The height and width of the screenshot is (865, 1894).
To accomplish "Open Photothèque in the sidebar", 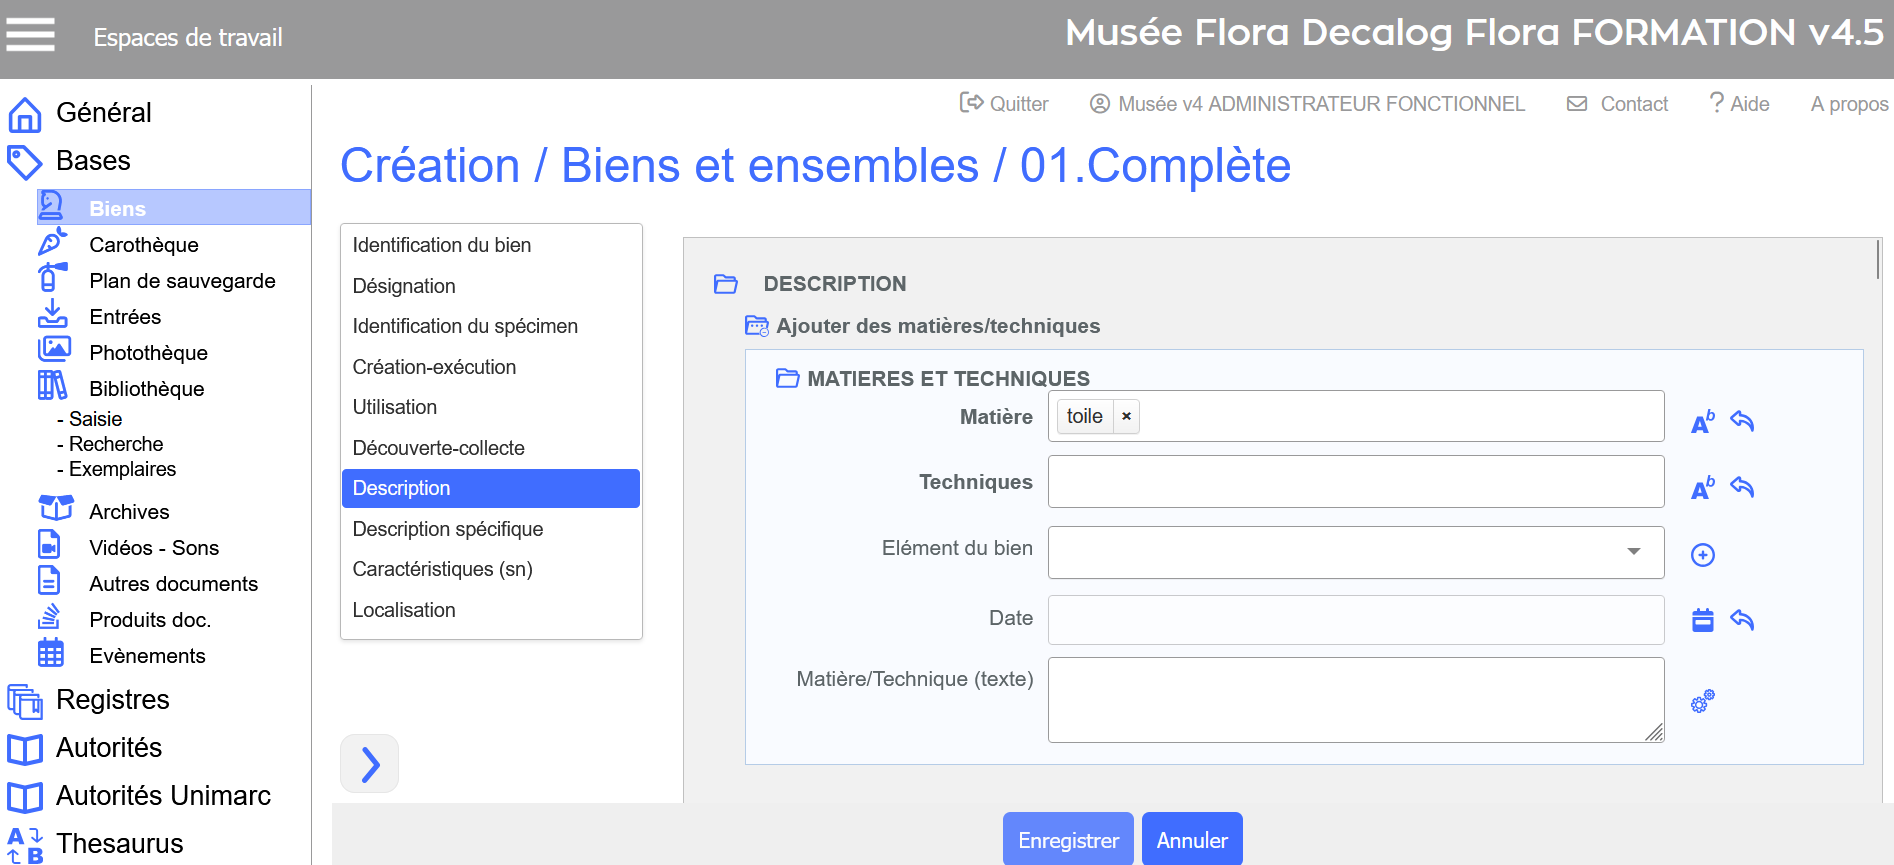I will 148,353.
